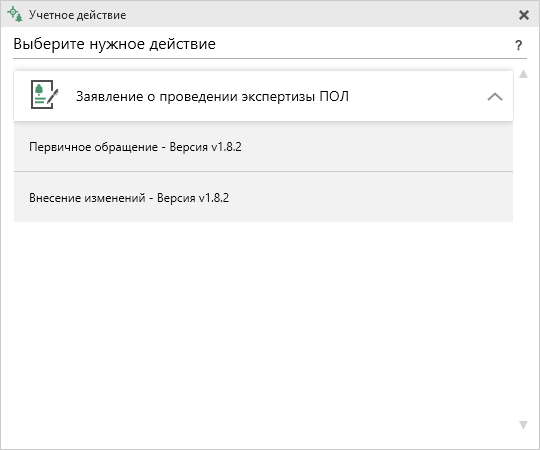Open help via the question mark icon
This screenshot has height=450, width=540.
click(519, 45)
